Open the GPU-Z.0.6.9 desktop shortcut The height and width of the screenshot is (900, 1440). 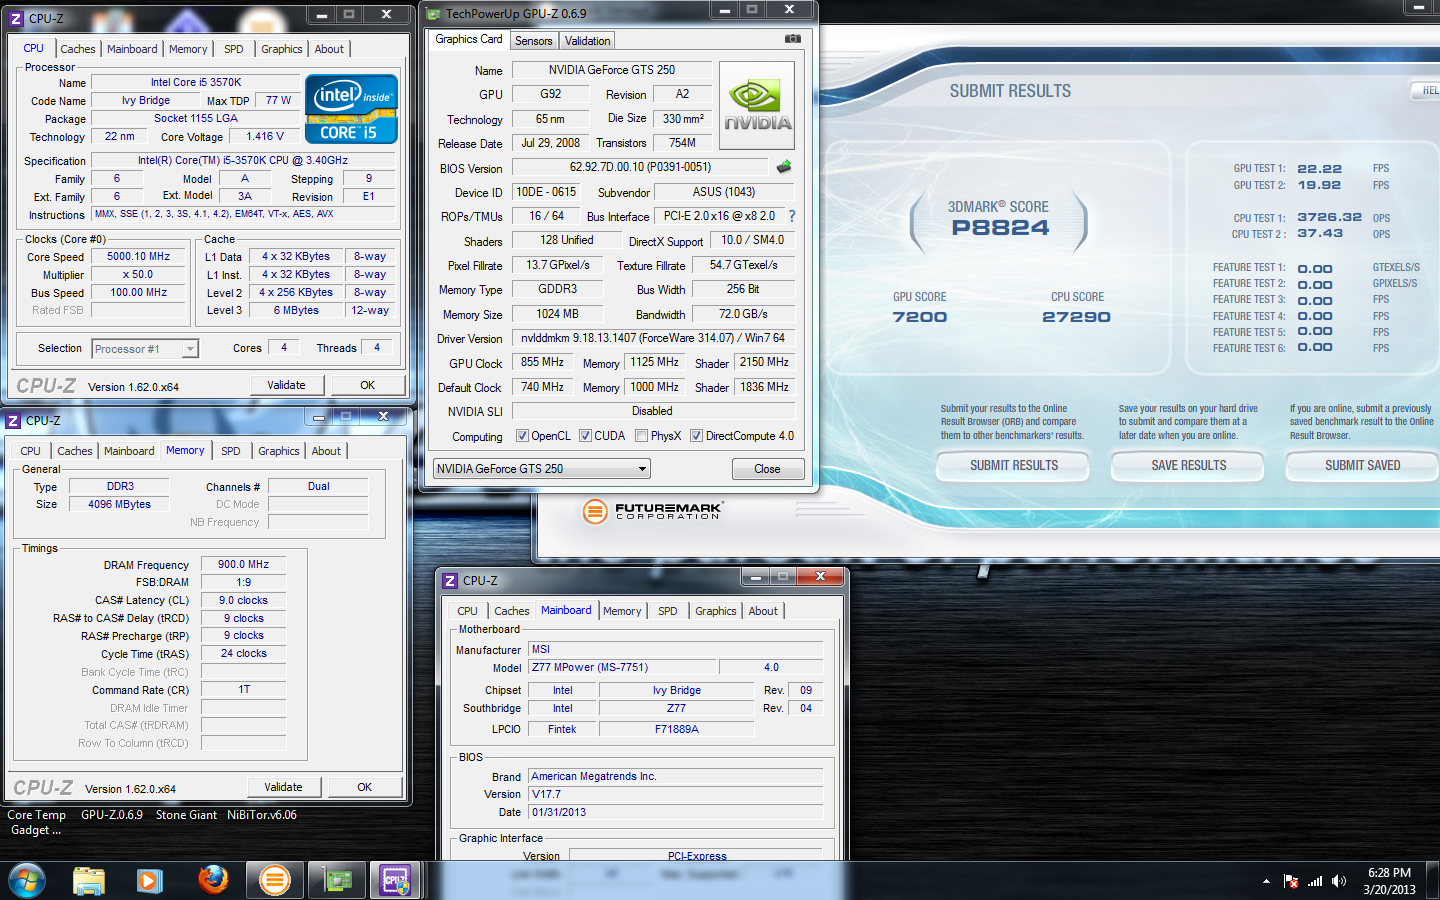[112, 815]
